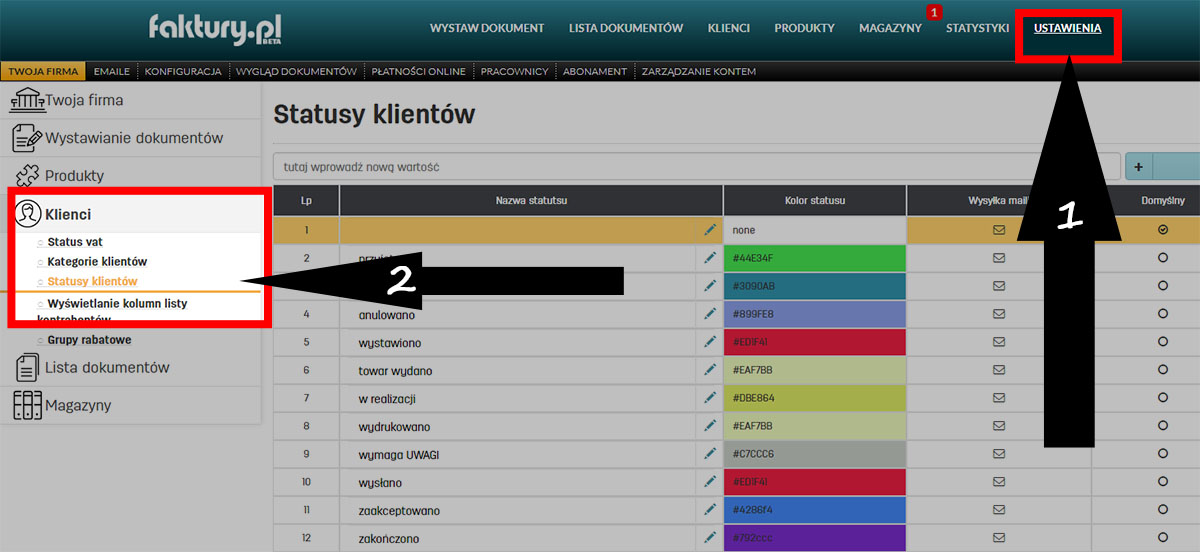
Task: Click envelope icon in the 'wydrukowano' row
Action: click(998, 426)
